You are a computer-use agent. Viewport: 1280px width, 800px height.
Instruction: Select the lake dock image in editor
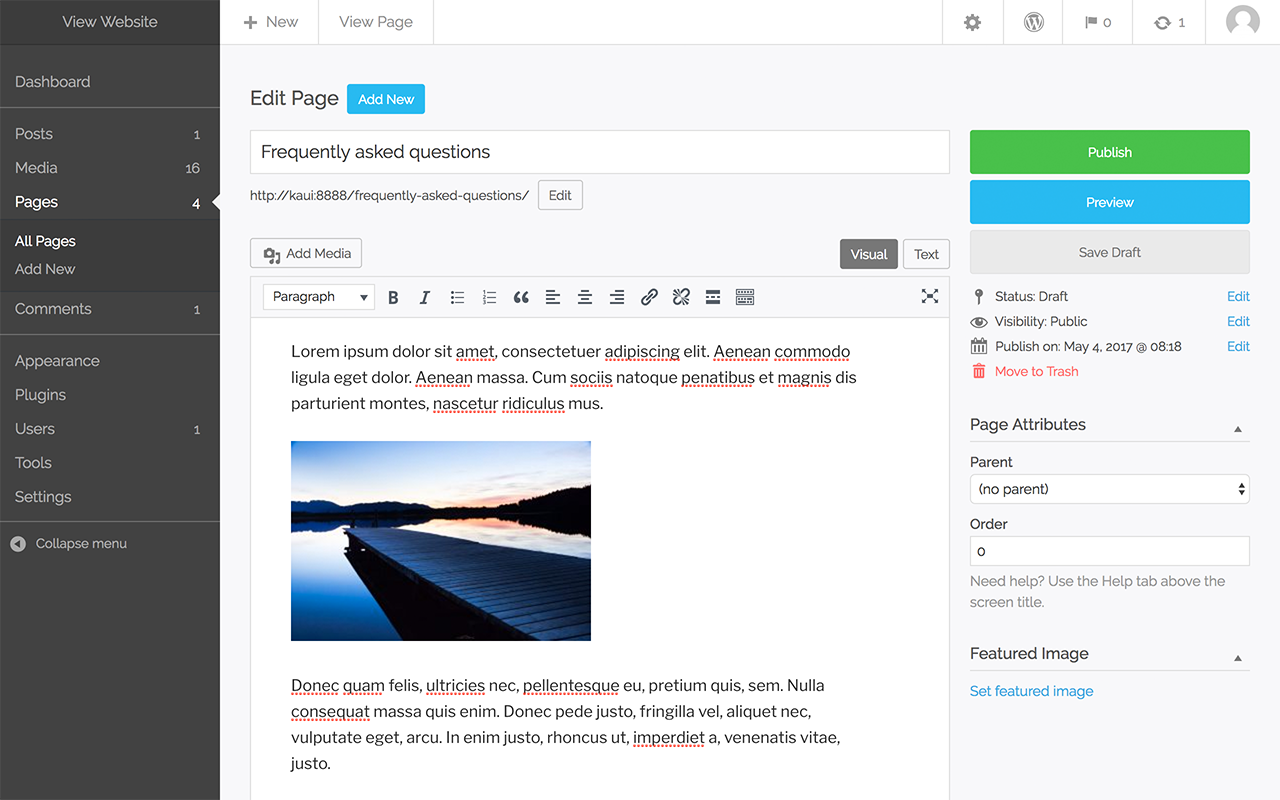[x=441, y=541]
